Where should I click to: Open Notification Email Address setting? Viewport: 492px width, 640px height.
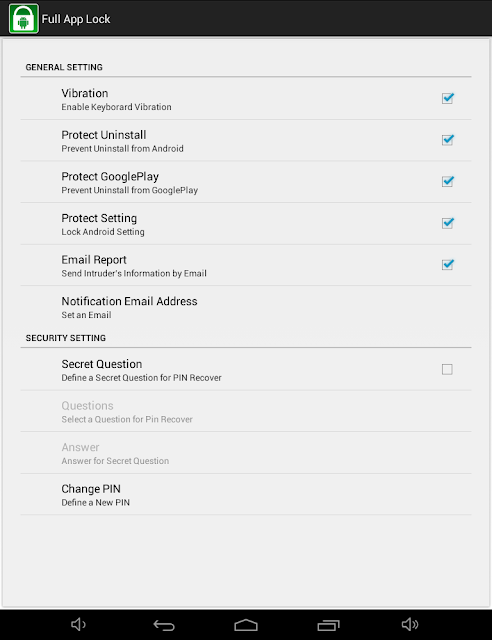pyautogui.click(x=246, y=307)
